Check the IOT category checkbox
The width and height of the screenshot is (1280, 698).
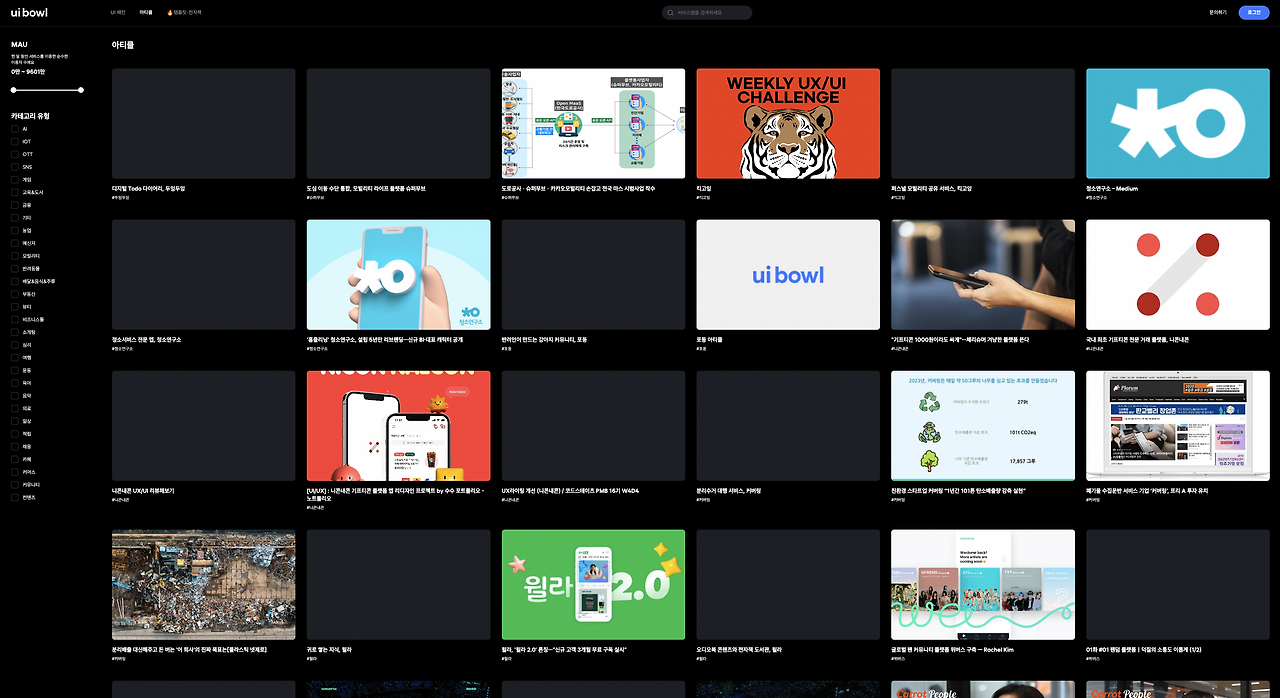pyautogui.click(x=14, y=142)
